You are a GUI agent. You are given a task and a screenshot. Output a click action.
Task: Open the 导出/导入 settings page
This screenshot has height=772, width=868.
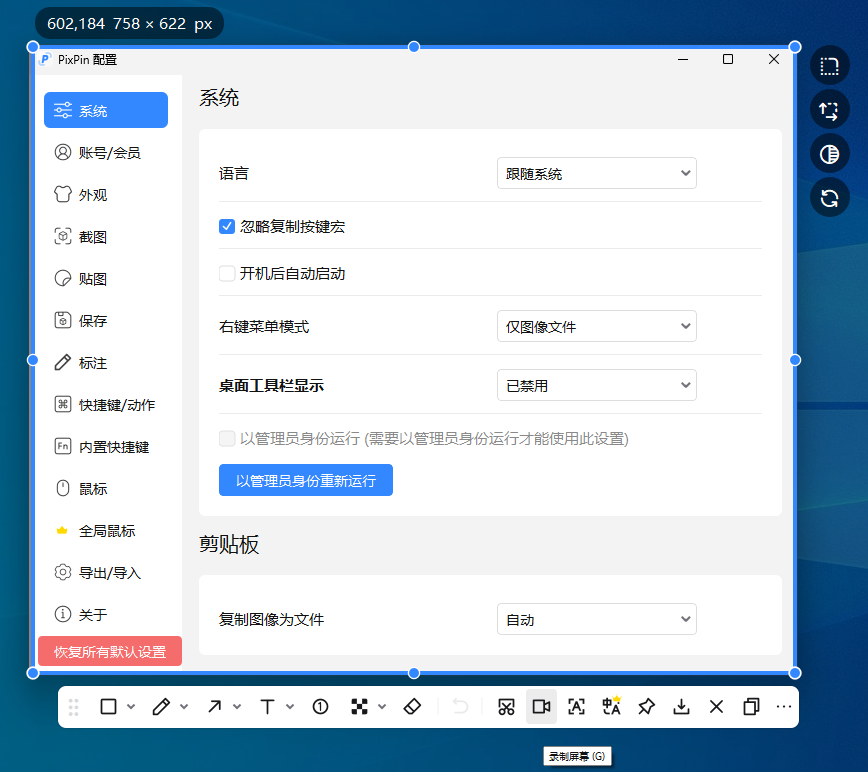pos(106,573)
